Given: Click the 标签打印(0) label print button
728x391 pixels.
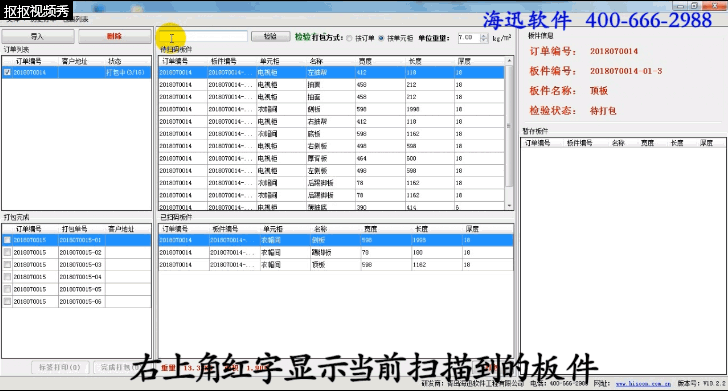Looking at the screenshot, I should (x=59, y=367).
